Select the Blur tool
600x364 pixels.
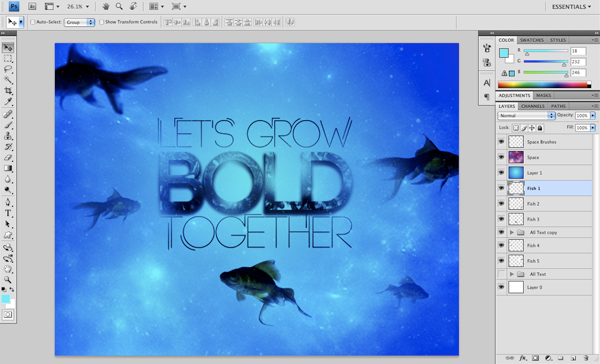click(x=8, y=179)
